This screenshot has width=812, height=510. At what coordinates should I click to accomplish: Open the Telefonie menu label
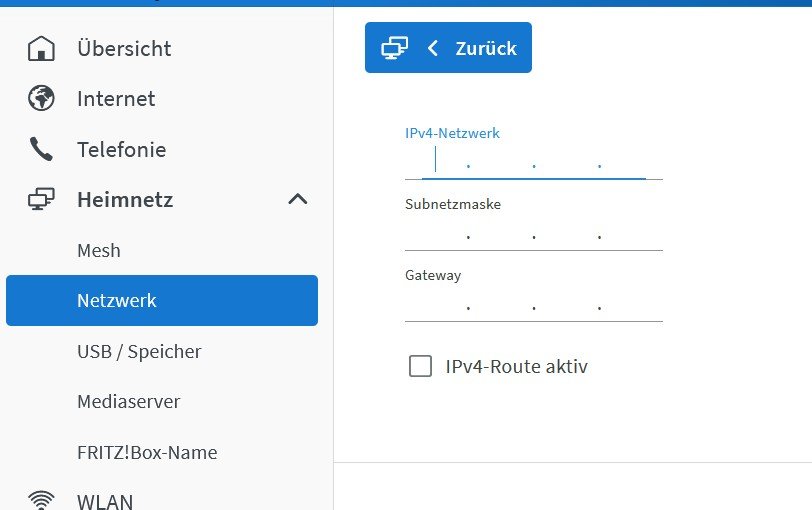pos(121,150)
